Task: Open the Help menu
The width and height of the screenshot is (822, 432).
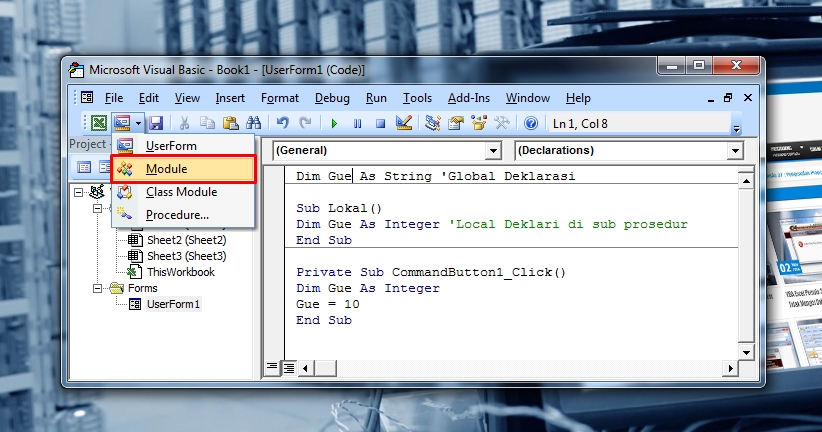Action: point(578,98)
